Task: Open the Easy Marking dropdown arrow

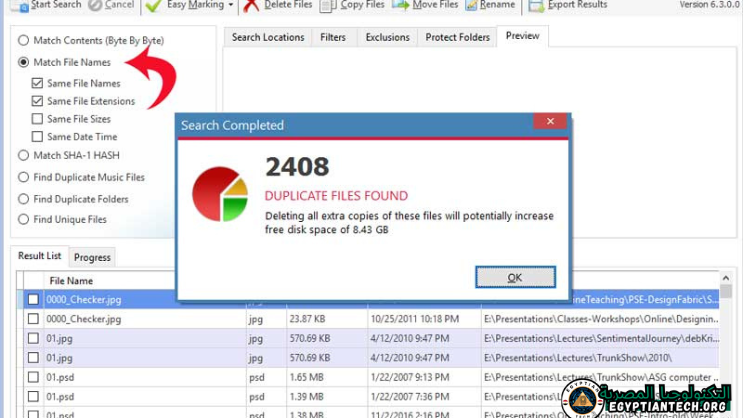Action: click(231, 6)
